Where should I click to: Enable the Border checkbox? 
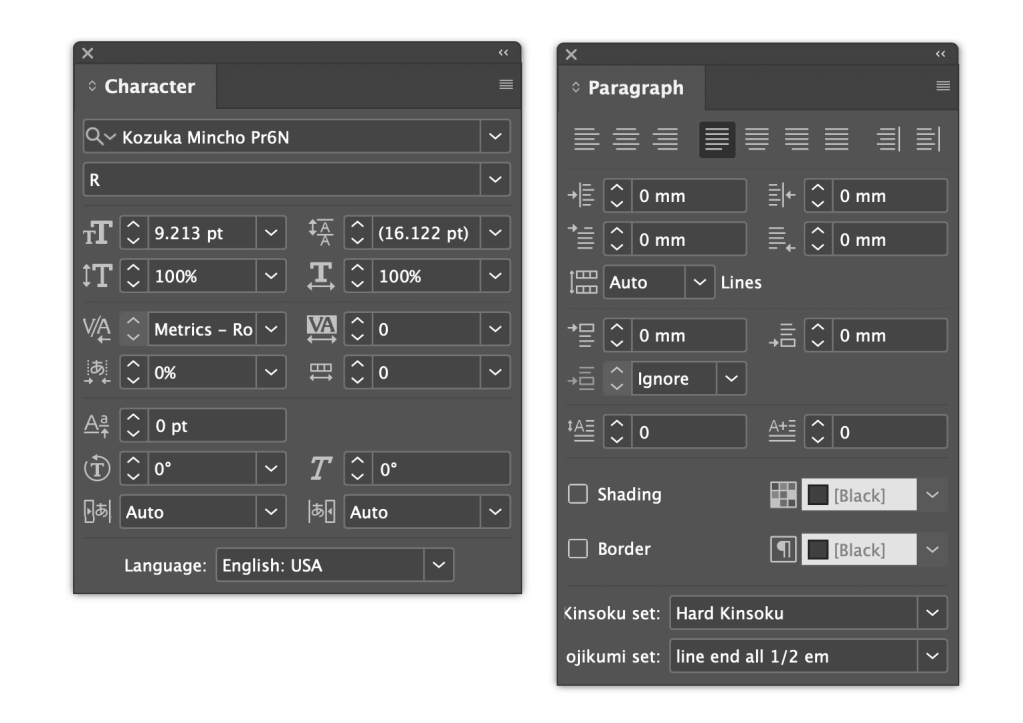coord(578,549)
